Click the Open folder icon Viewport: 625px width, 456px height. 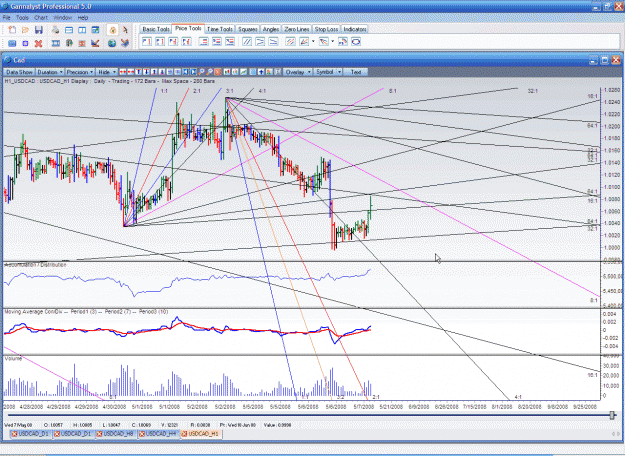(26, 30)
